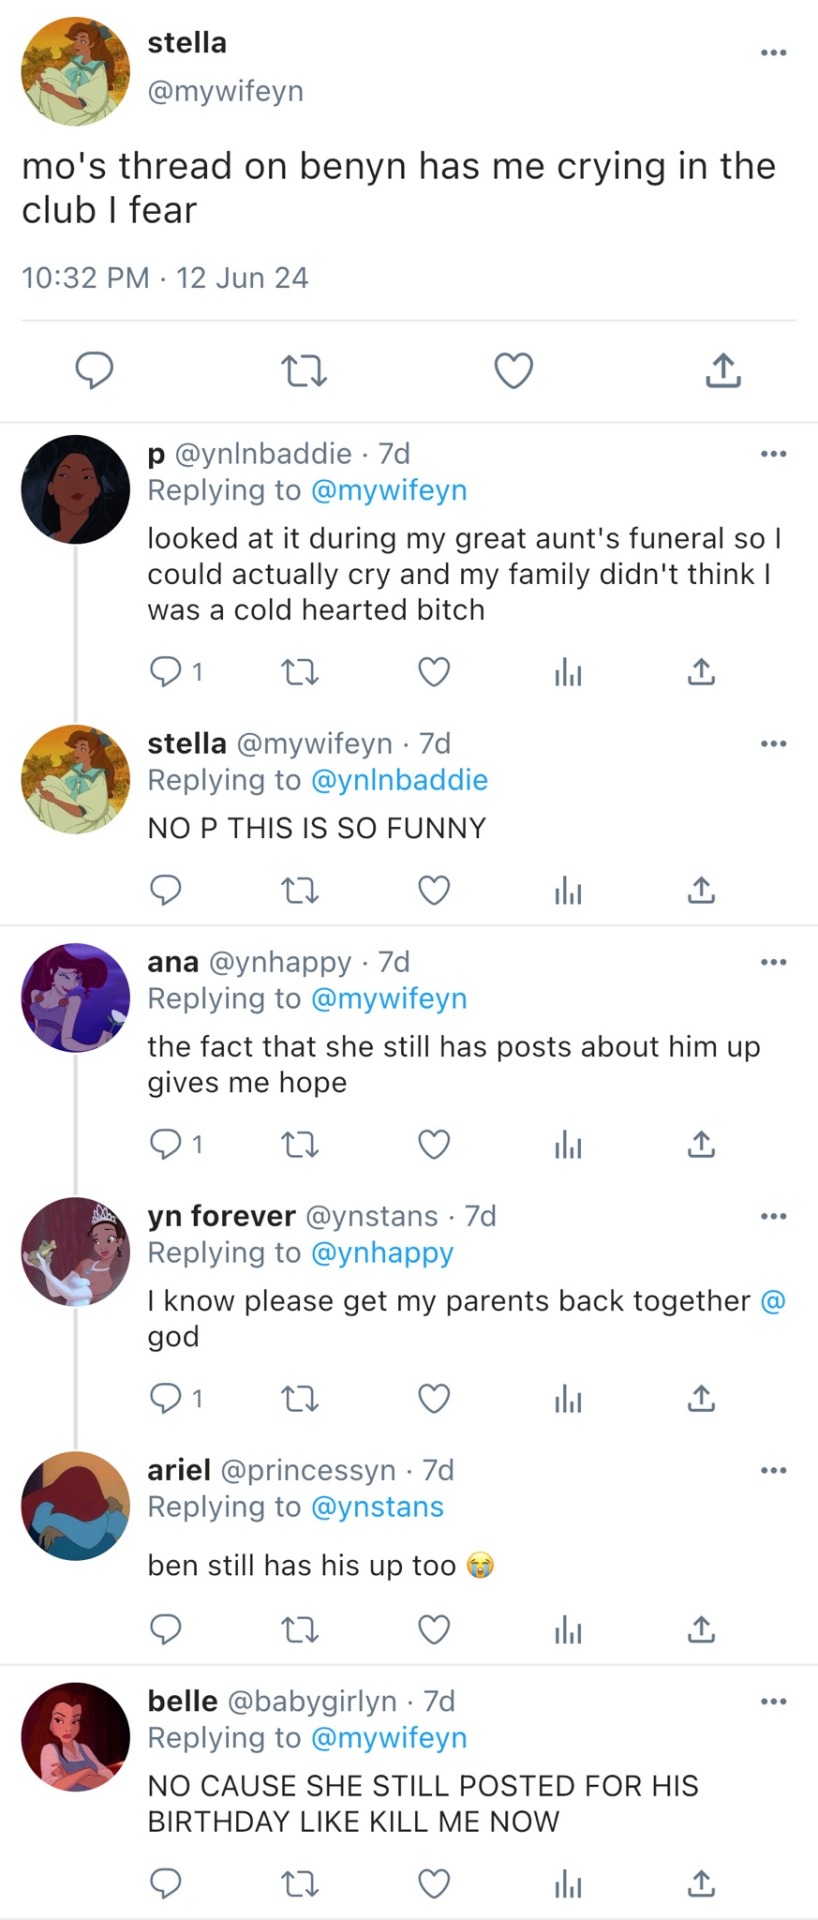Open the @ynstans mention in ariel's reply

tap(378, 1507)
